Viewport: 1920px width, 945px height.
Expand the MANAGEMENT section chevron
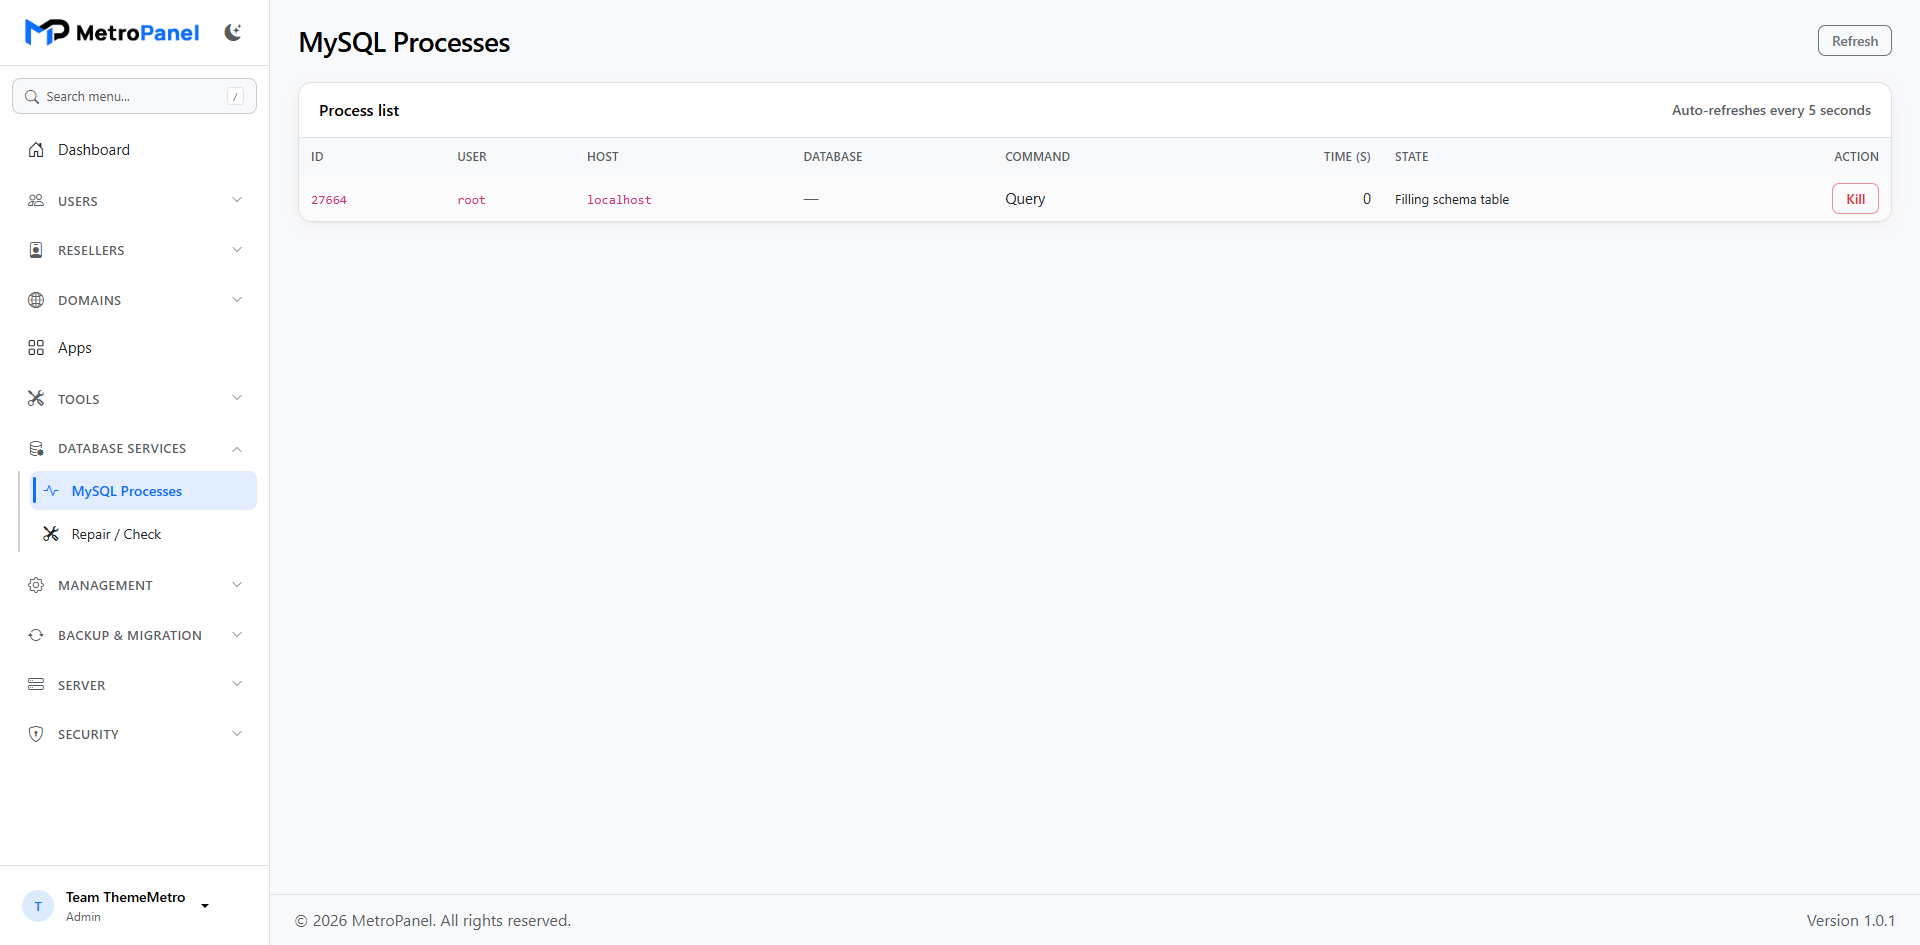(x=237, y=585)
